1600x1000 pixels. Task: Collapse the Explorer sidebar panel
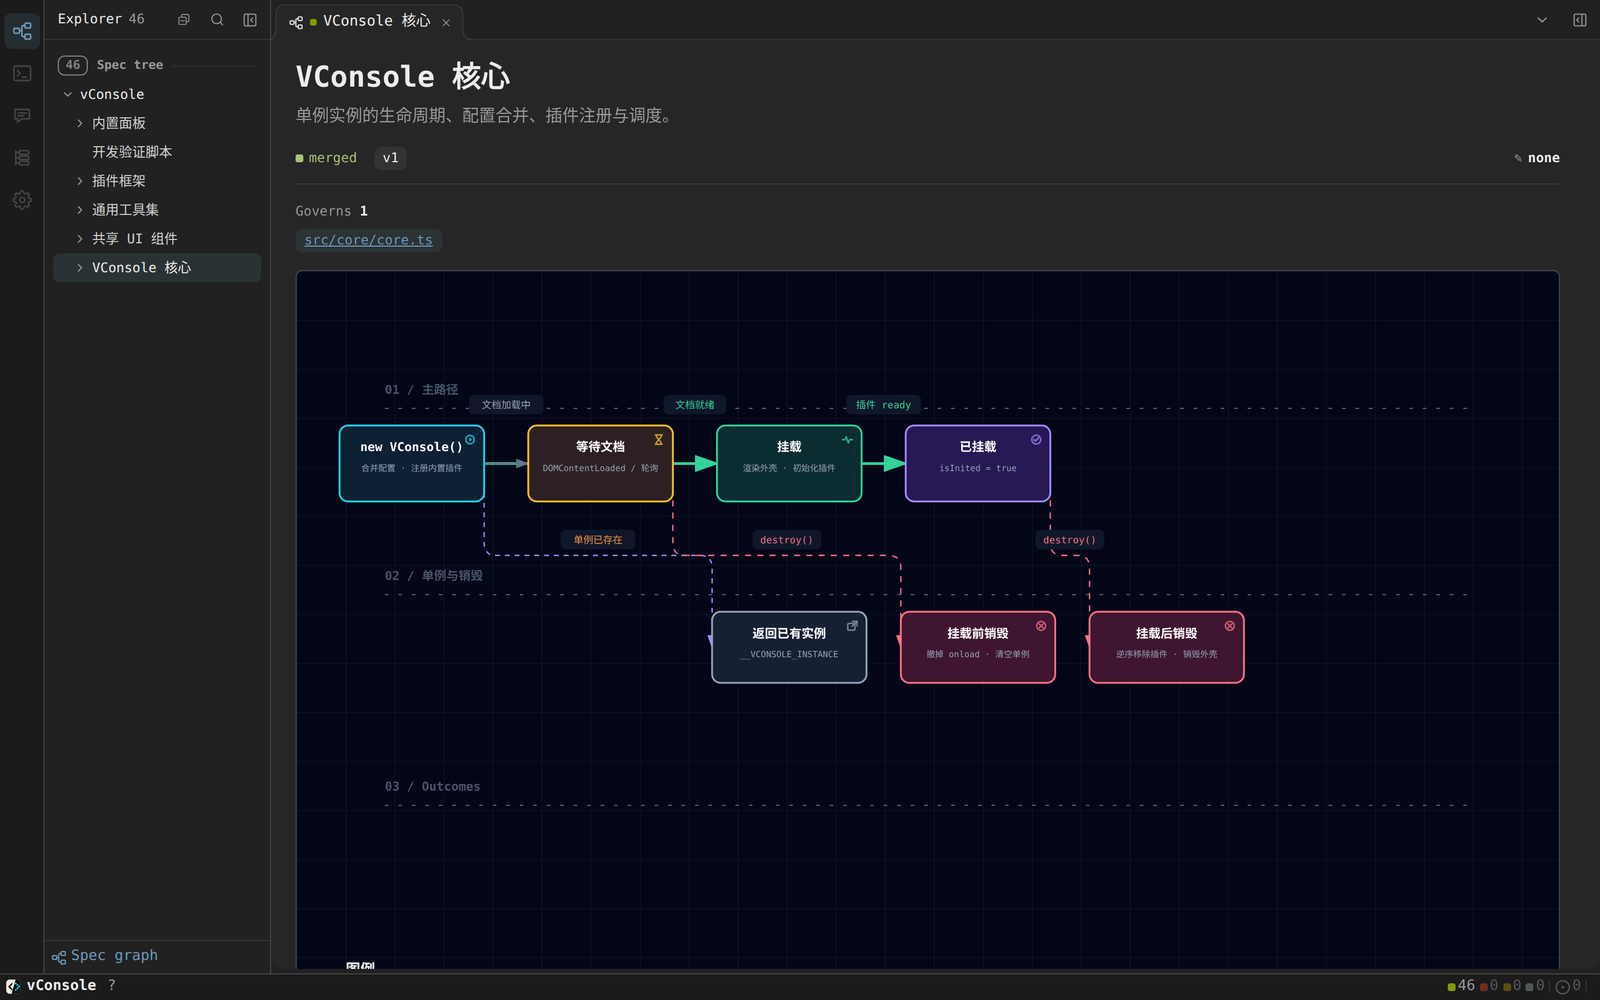(250, 20)
